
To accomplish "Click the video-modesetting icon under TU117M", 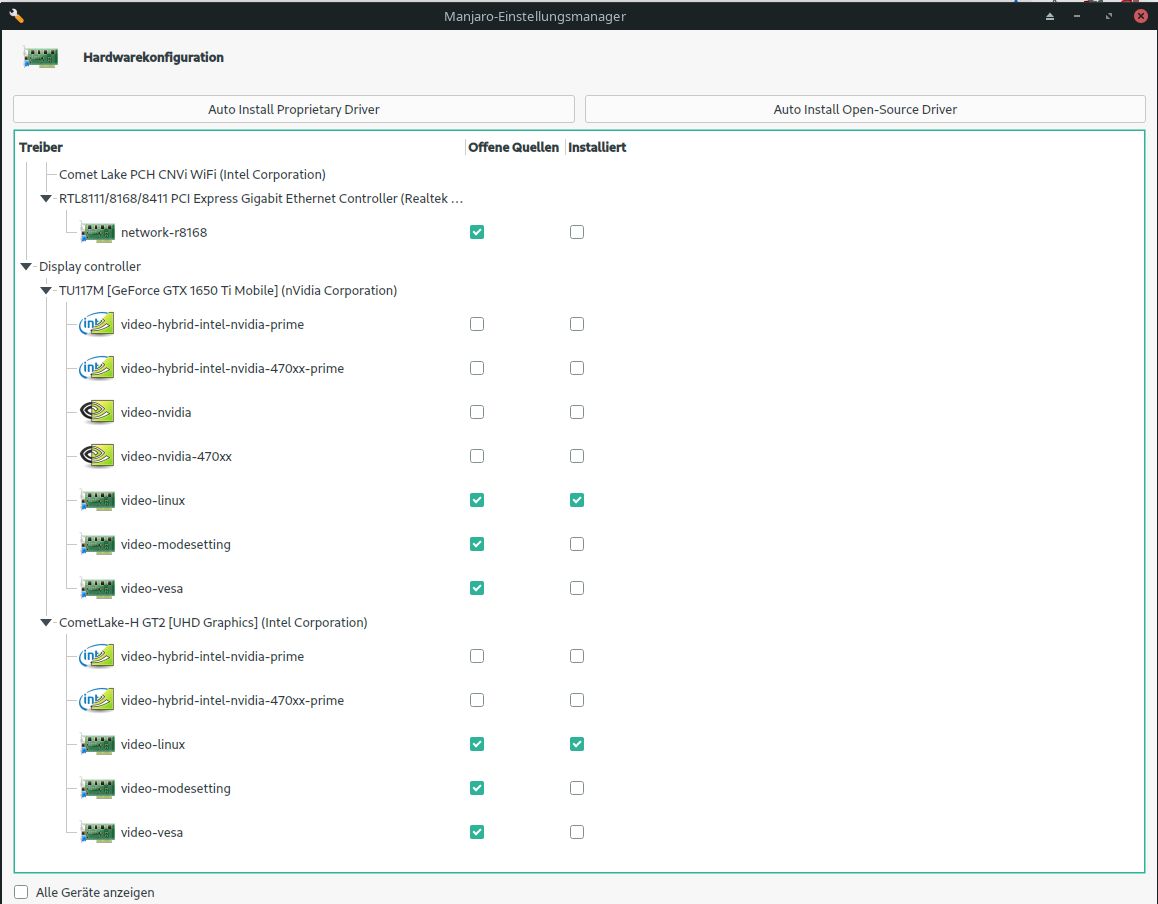I will (97, 544).
